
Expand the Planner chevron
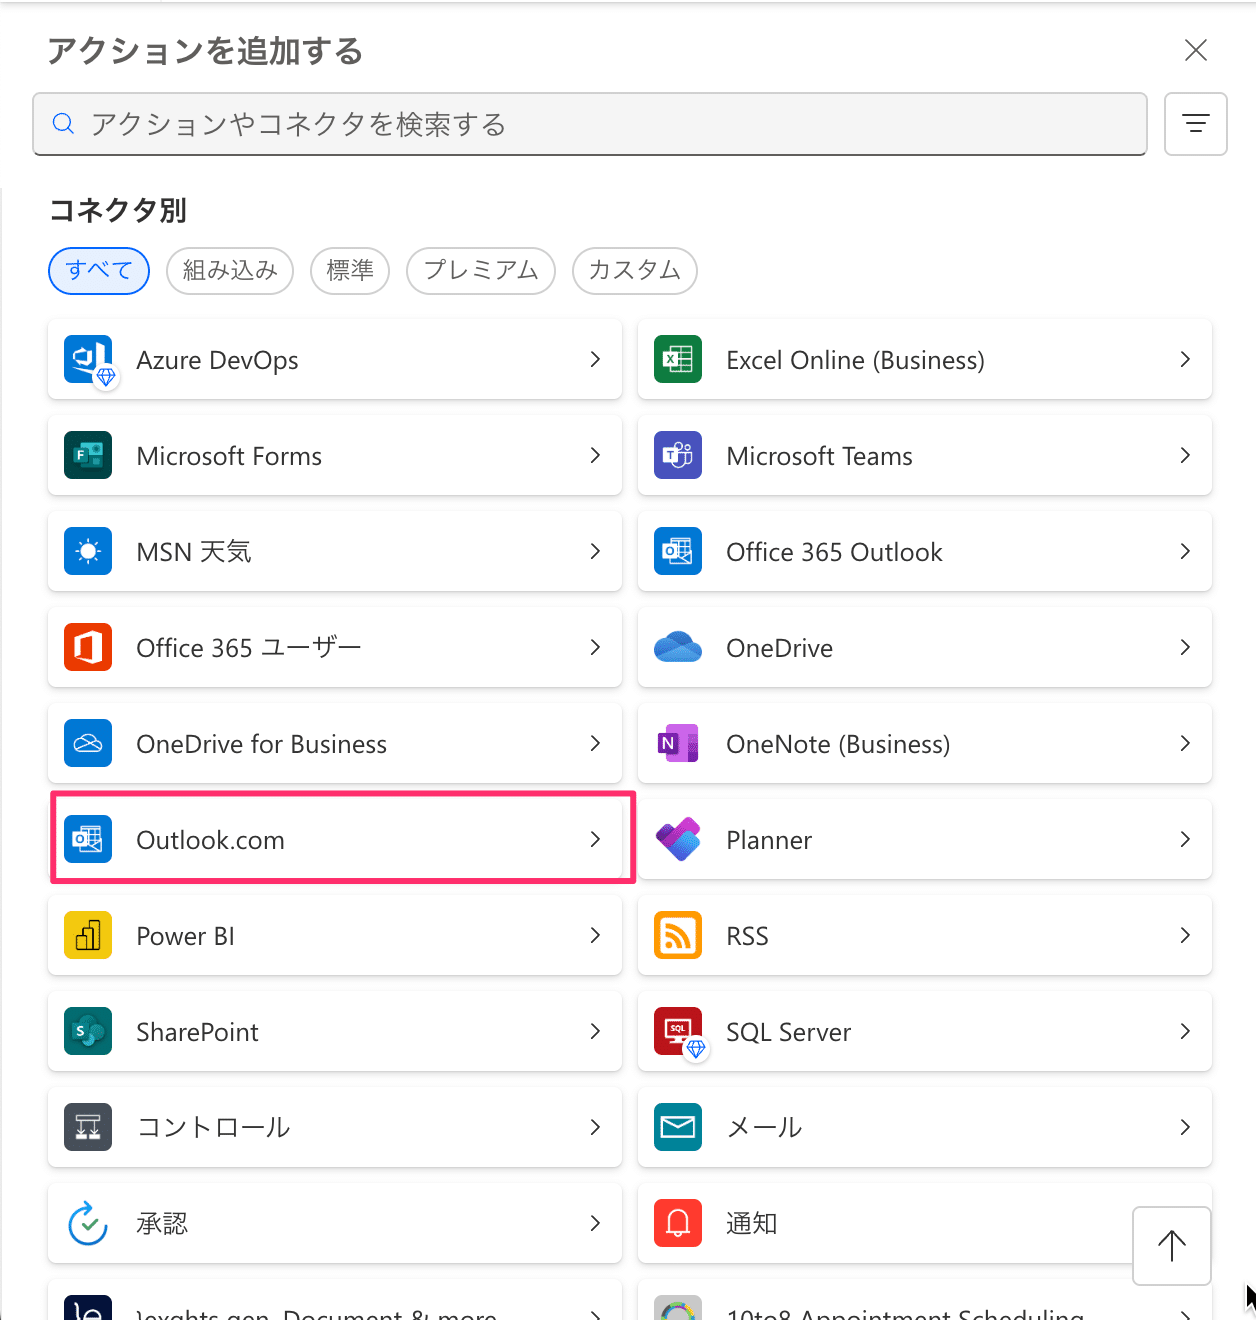(x=1185, y=840)
